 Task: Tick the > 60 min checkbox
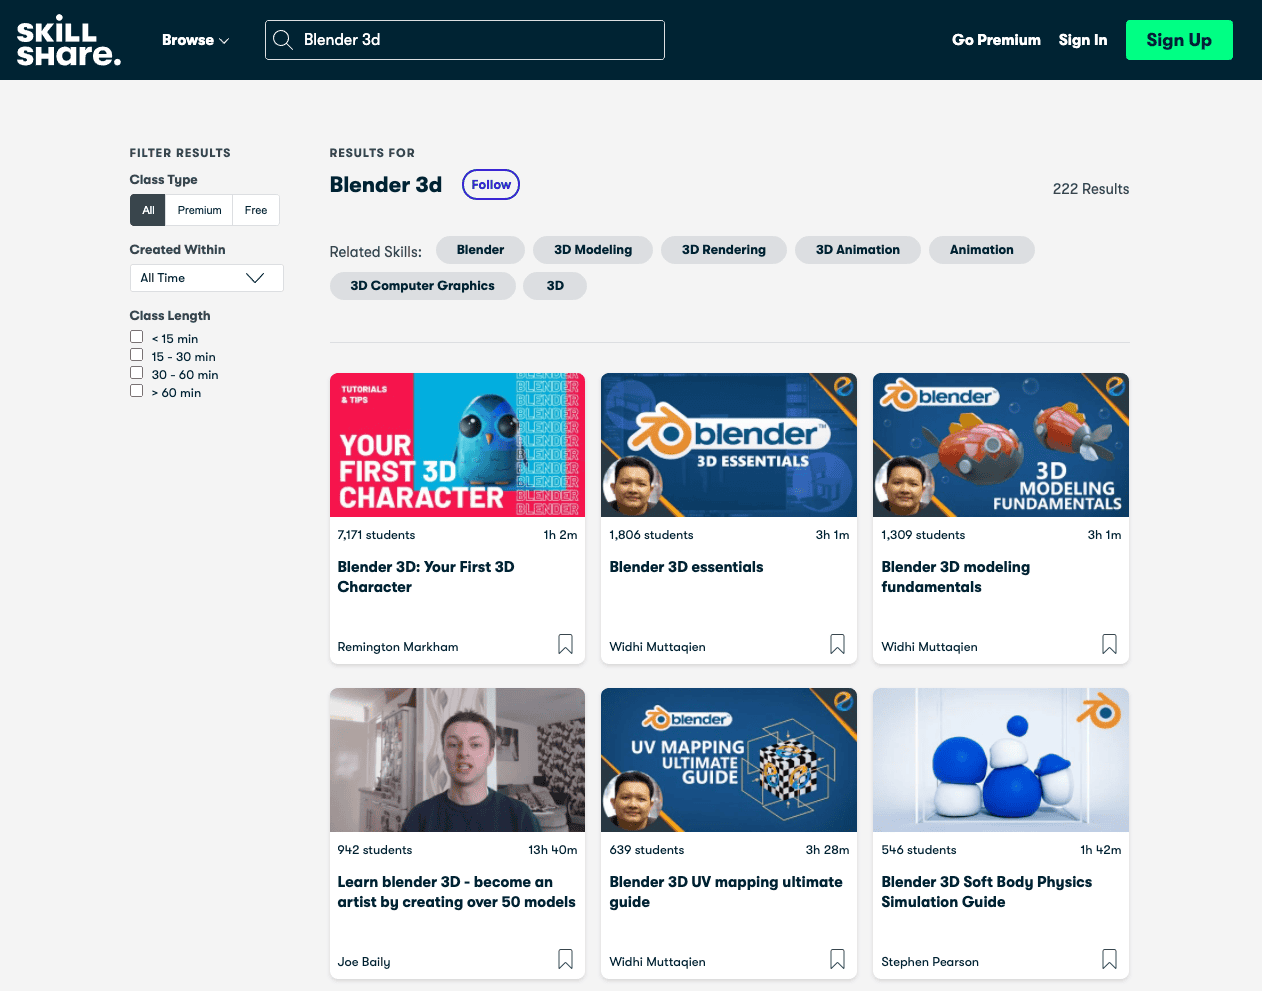(x=137, y=391)
